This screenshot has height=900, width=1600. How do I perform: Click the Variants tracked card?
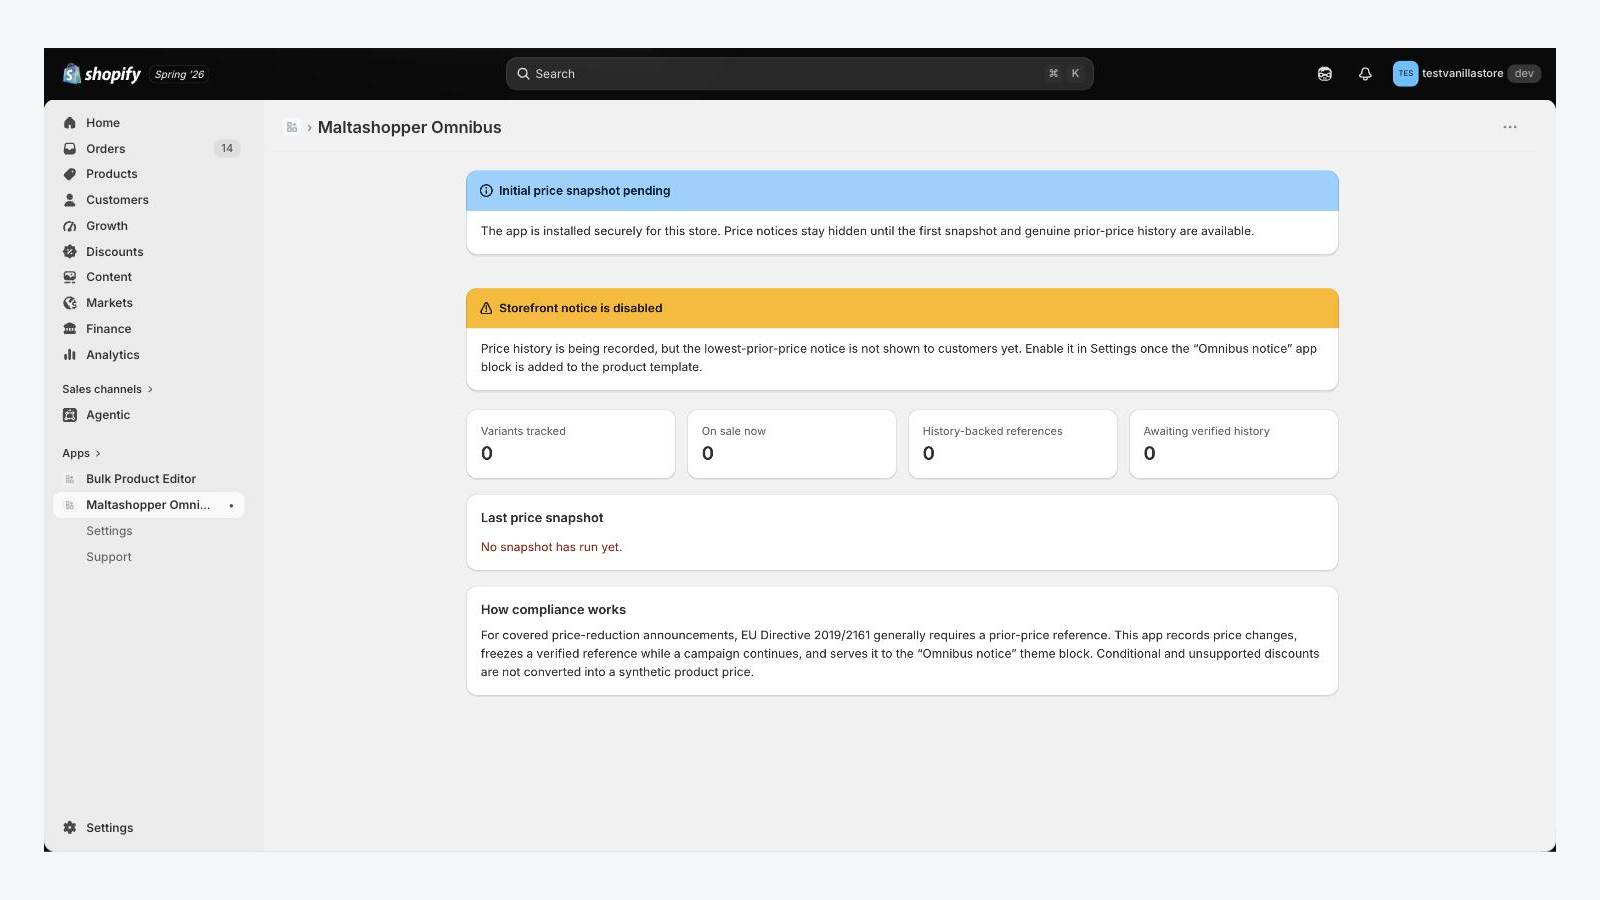(x=571, y=444)
